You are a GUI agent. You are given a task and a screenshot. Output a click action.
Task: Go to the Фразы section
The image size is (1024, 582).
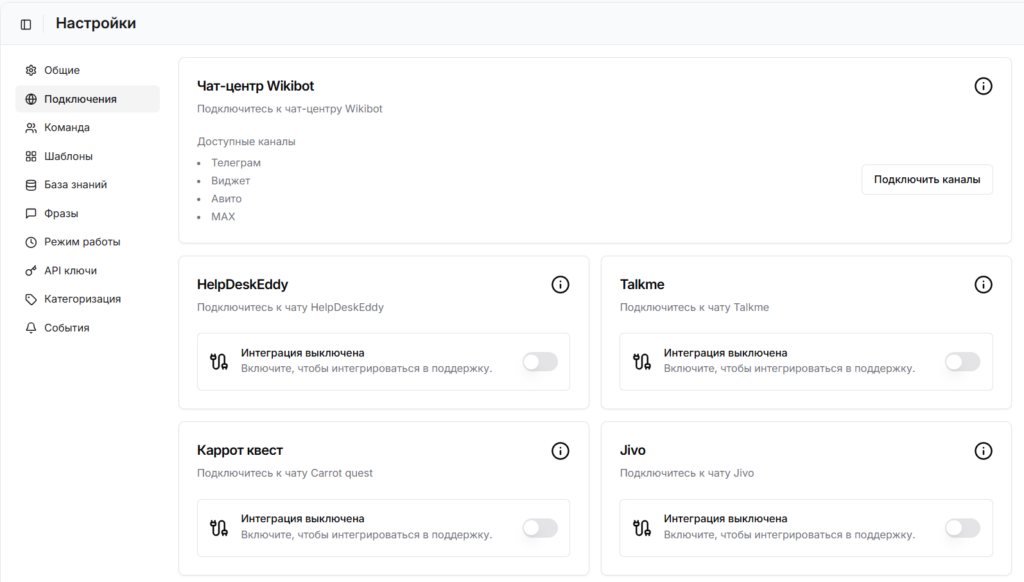[88, 214]
